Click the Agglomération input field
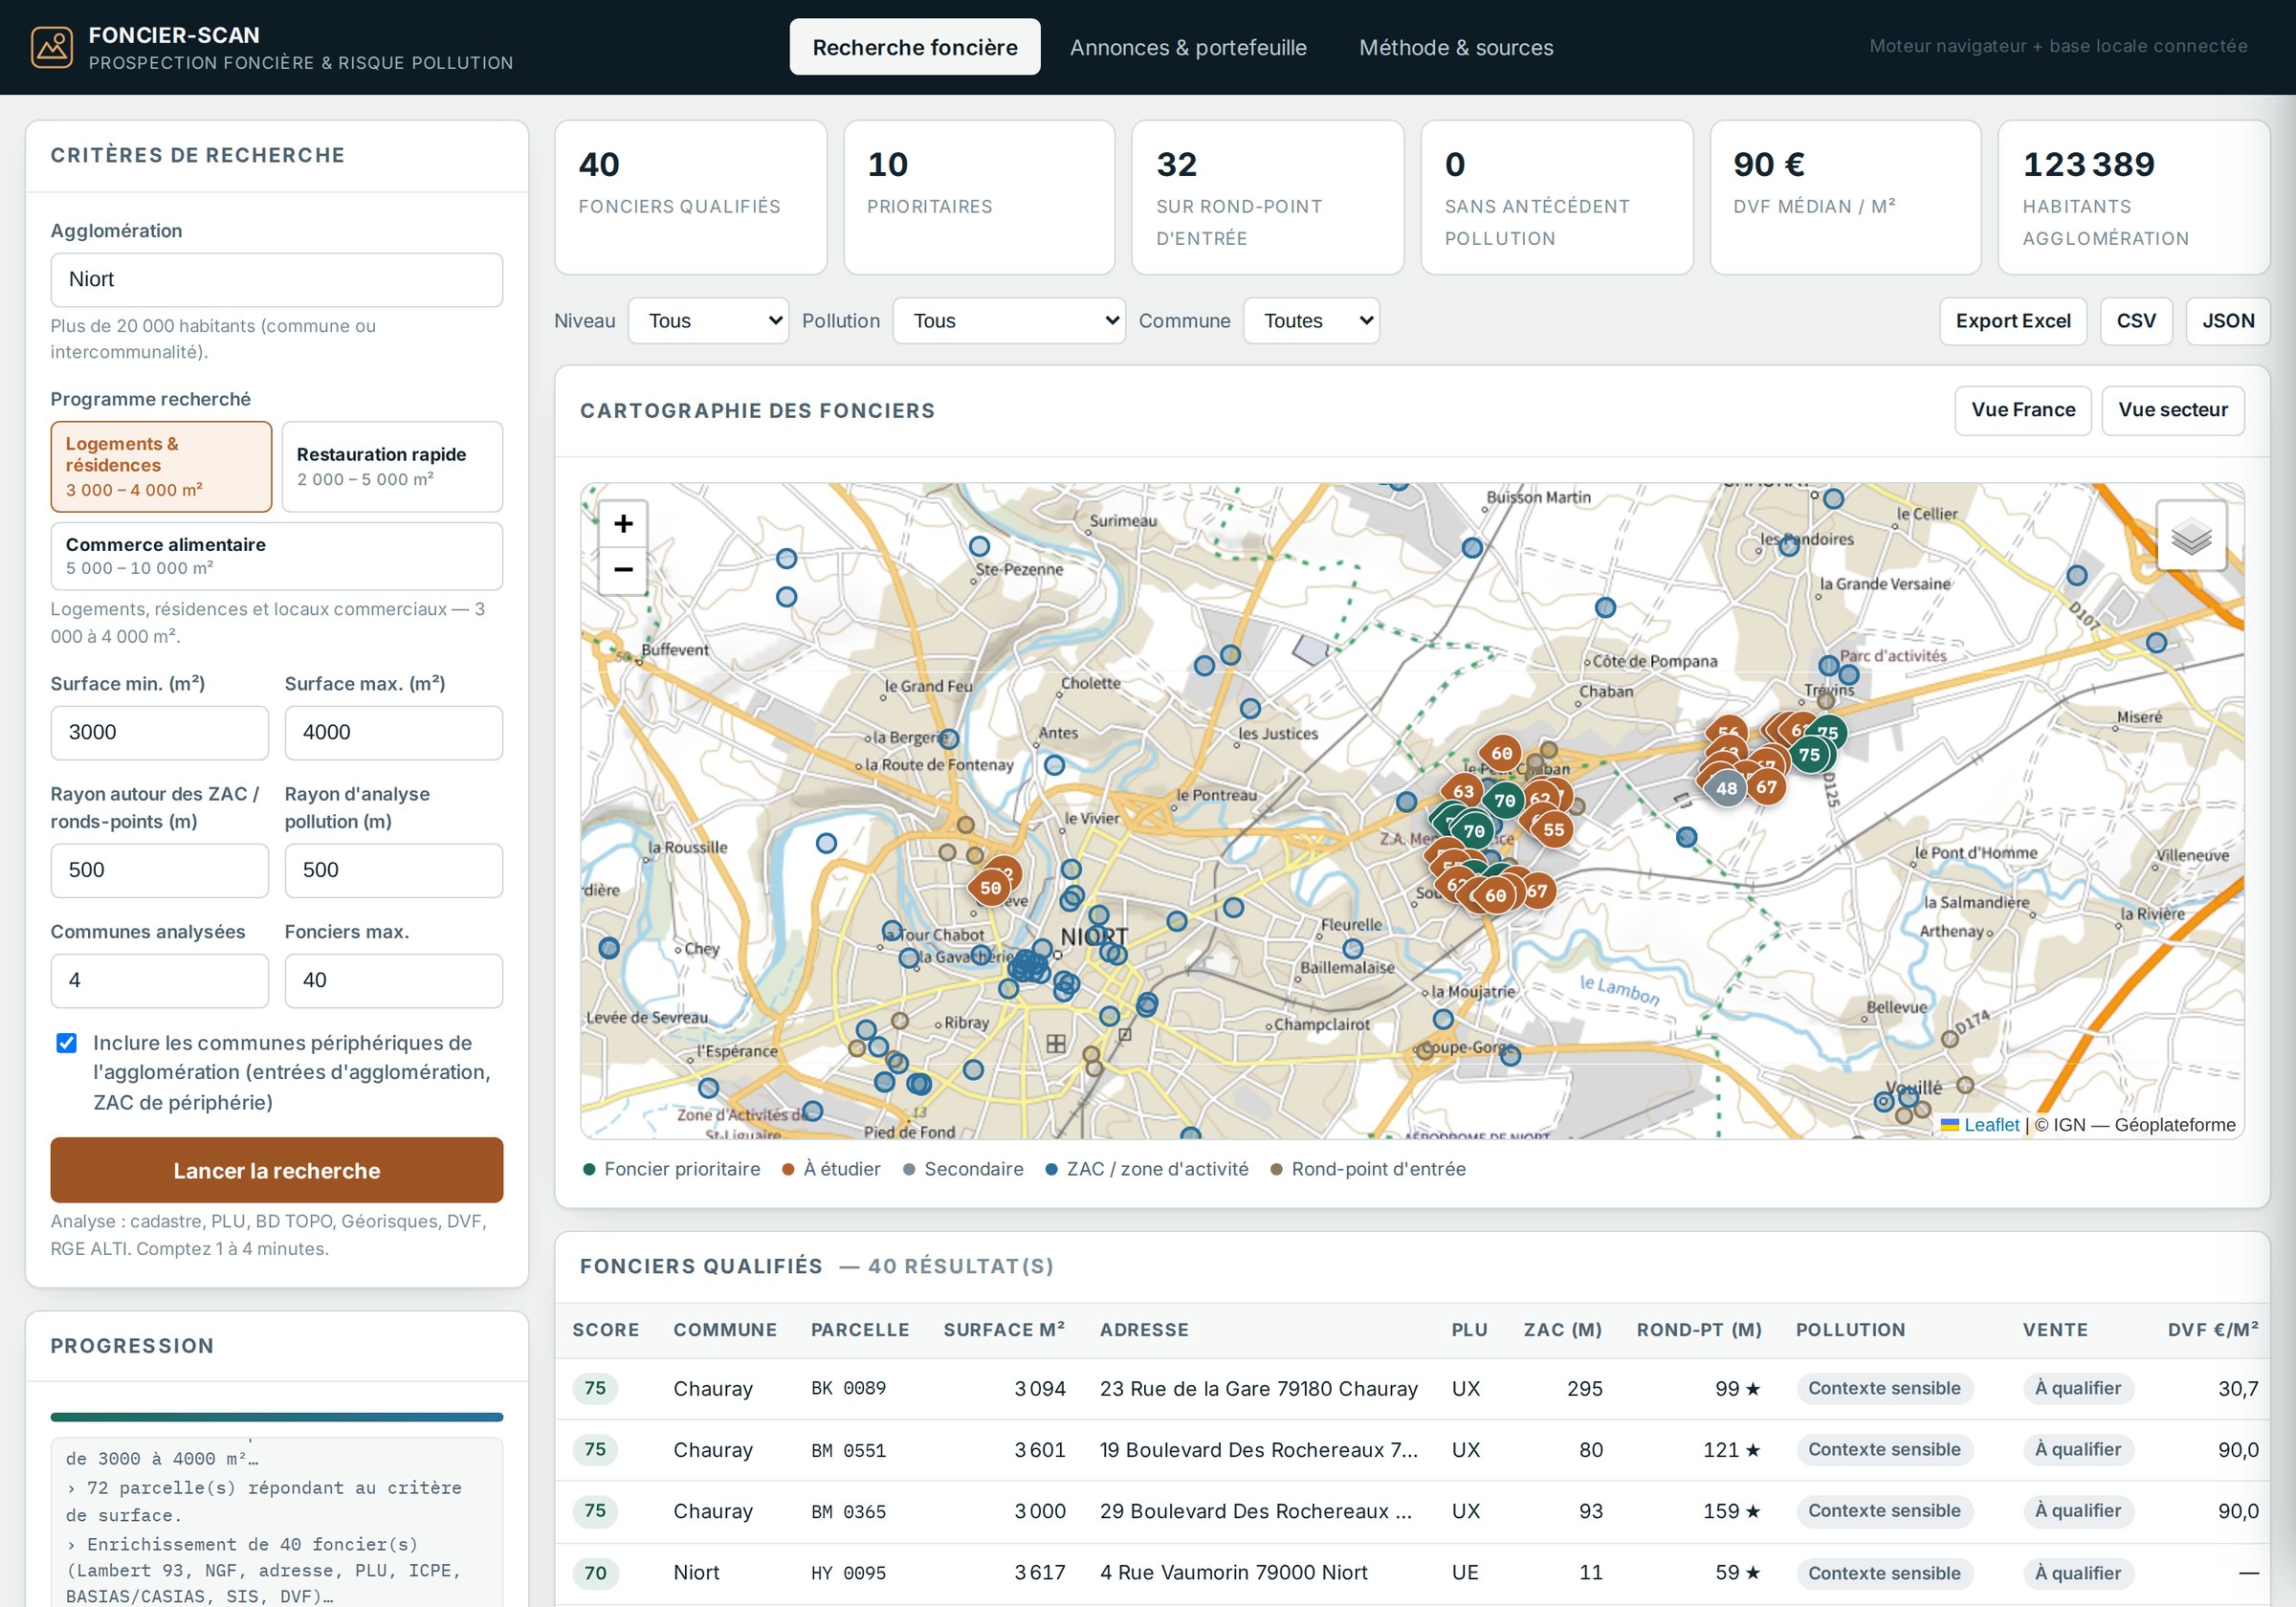2296x1607 pixels. click(277, 279)
